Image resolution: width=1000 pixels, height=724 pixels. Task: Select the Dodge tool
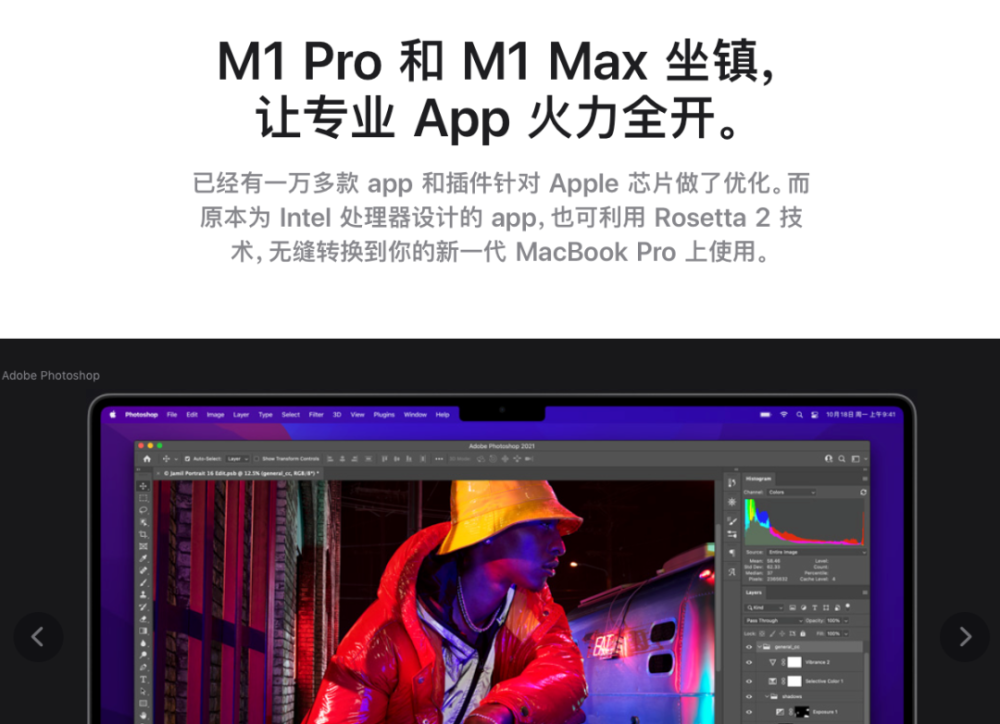[x=143, y=655]
